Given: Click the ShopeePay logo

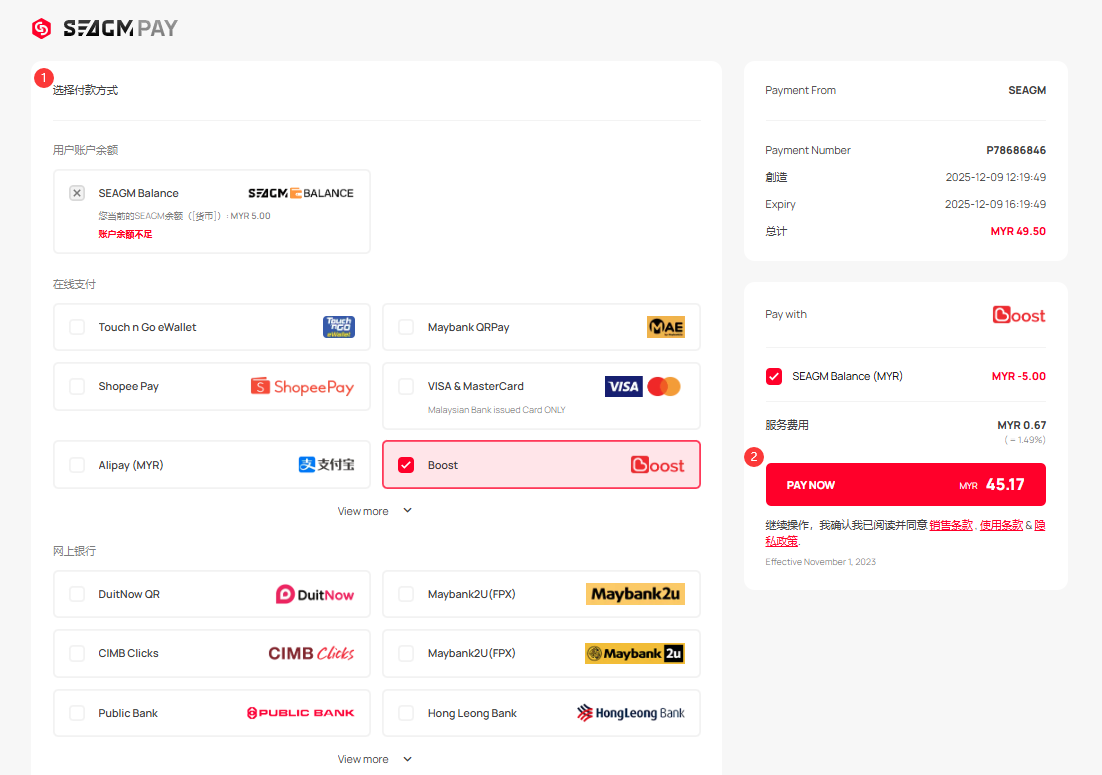Looking at the screenshot, I should [x=302, y=387].
